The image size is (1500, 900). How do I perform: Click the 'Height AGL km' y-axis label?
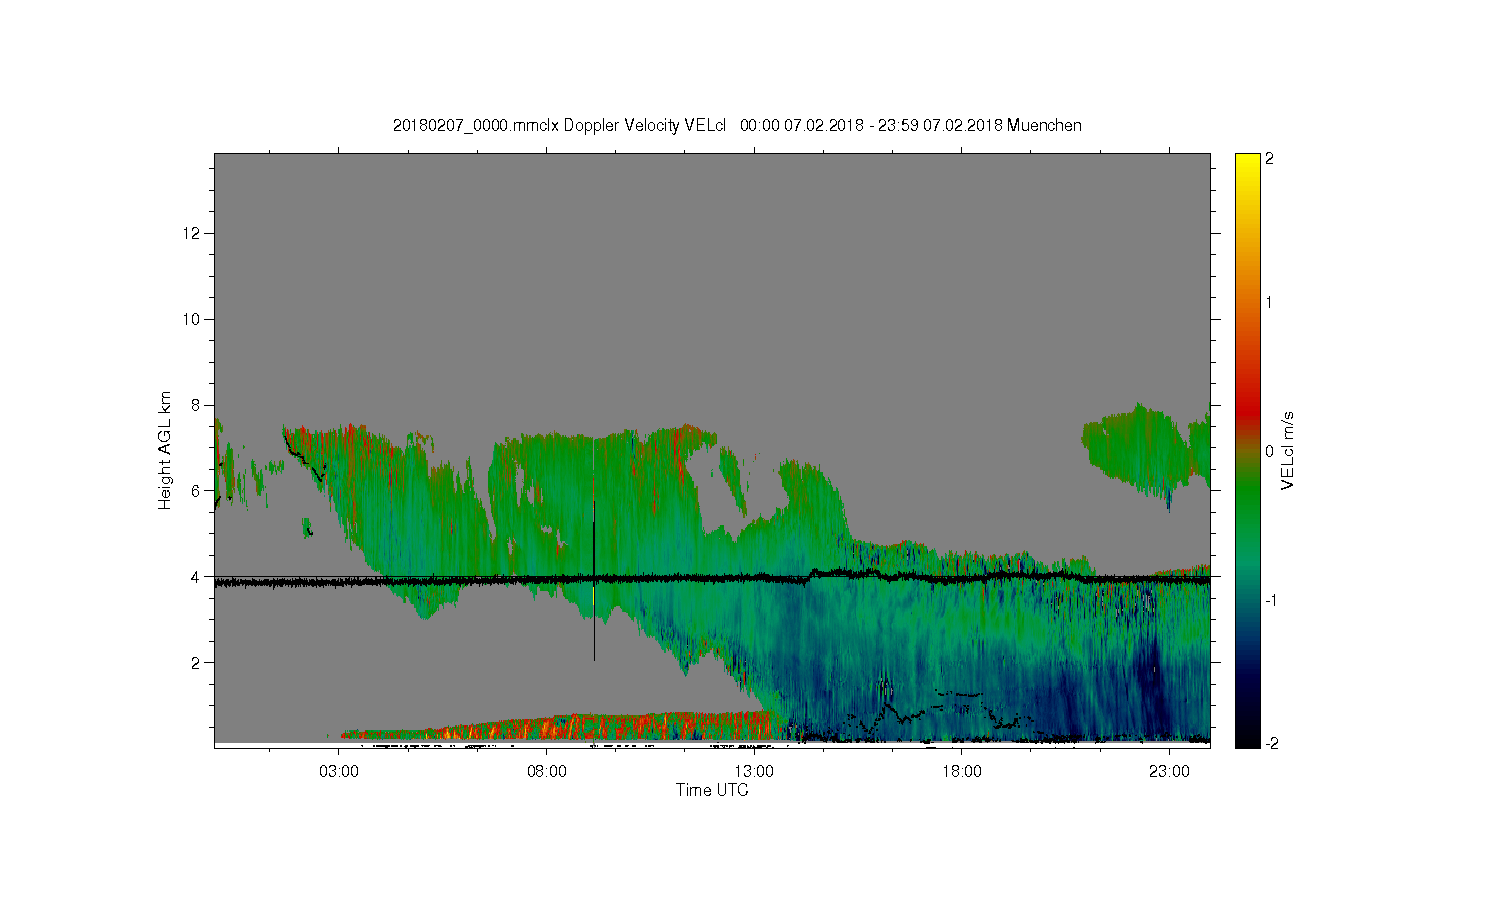click(165, 450)
